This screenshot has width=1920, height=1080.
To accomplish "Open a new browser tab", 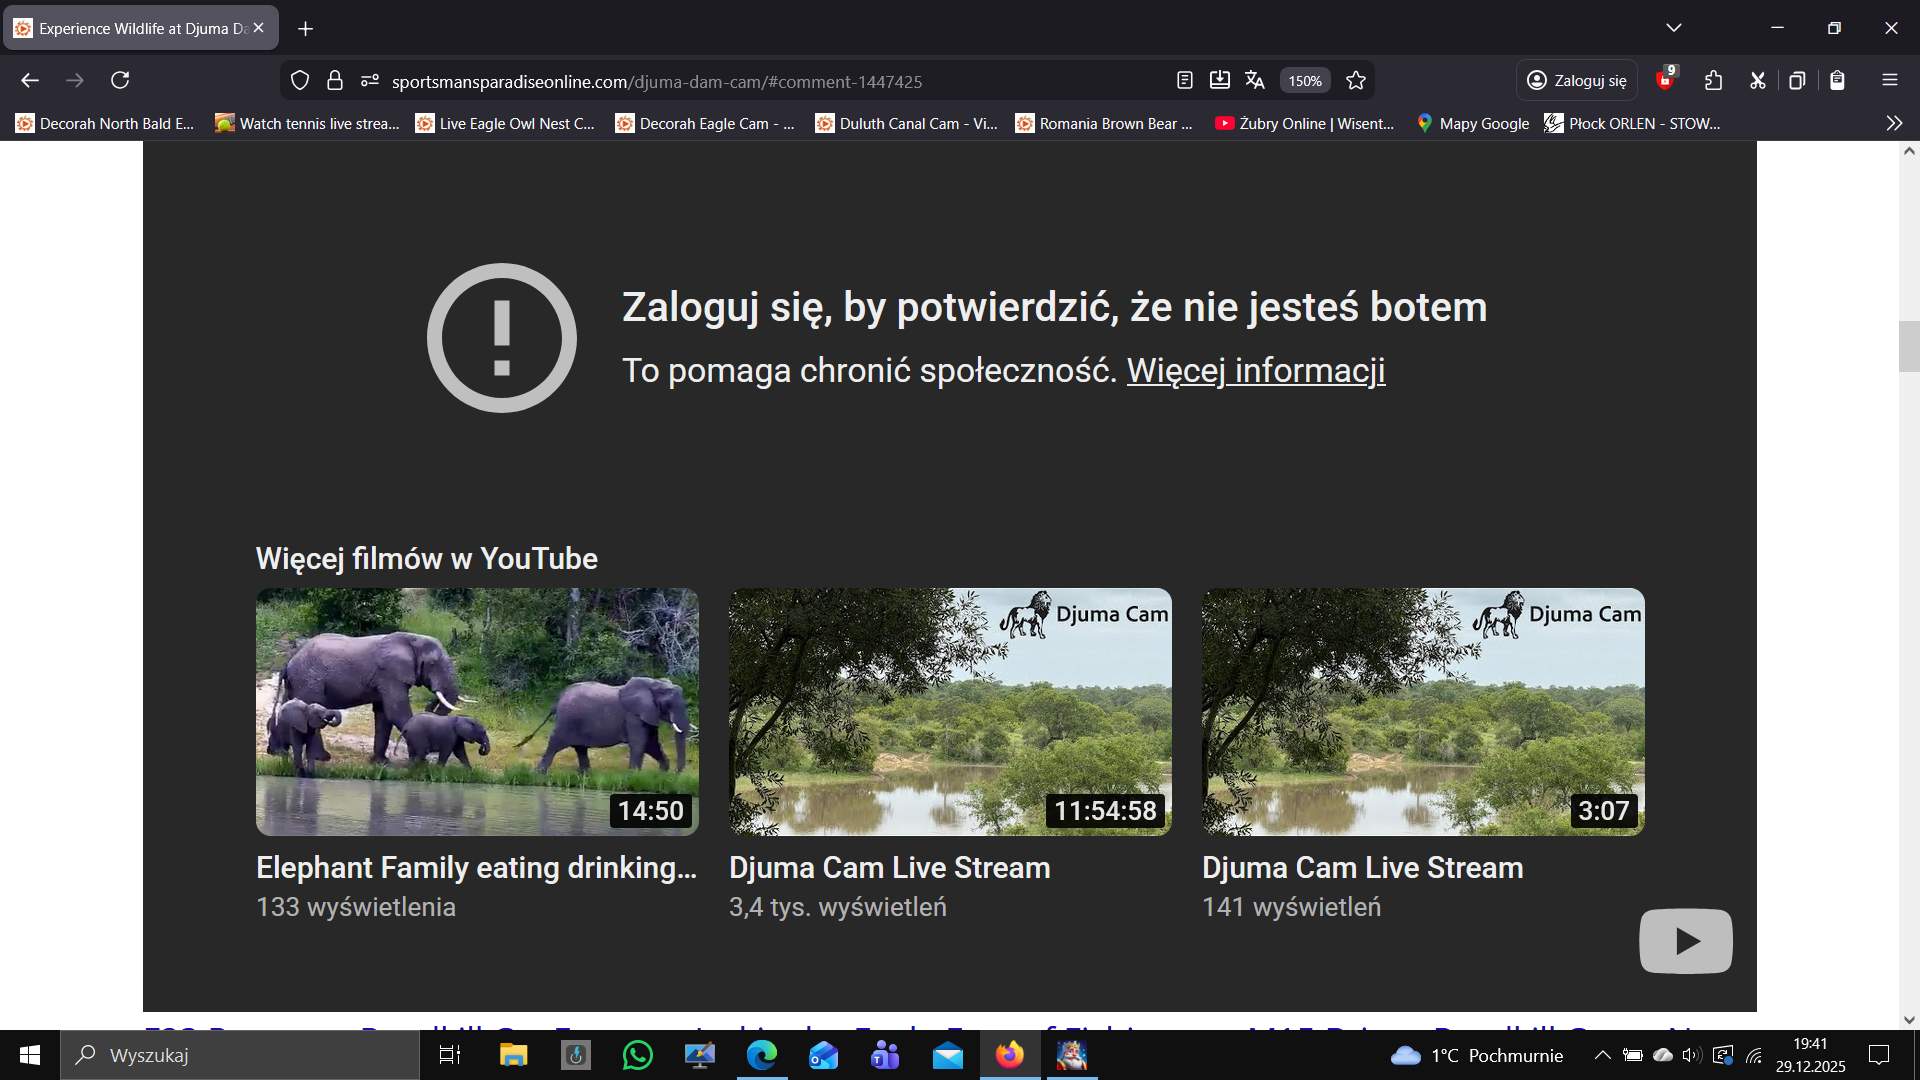I will 306,28.
